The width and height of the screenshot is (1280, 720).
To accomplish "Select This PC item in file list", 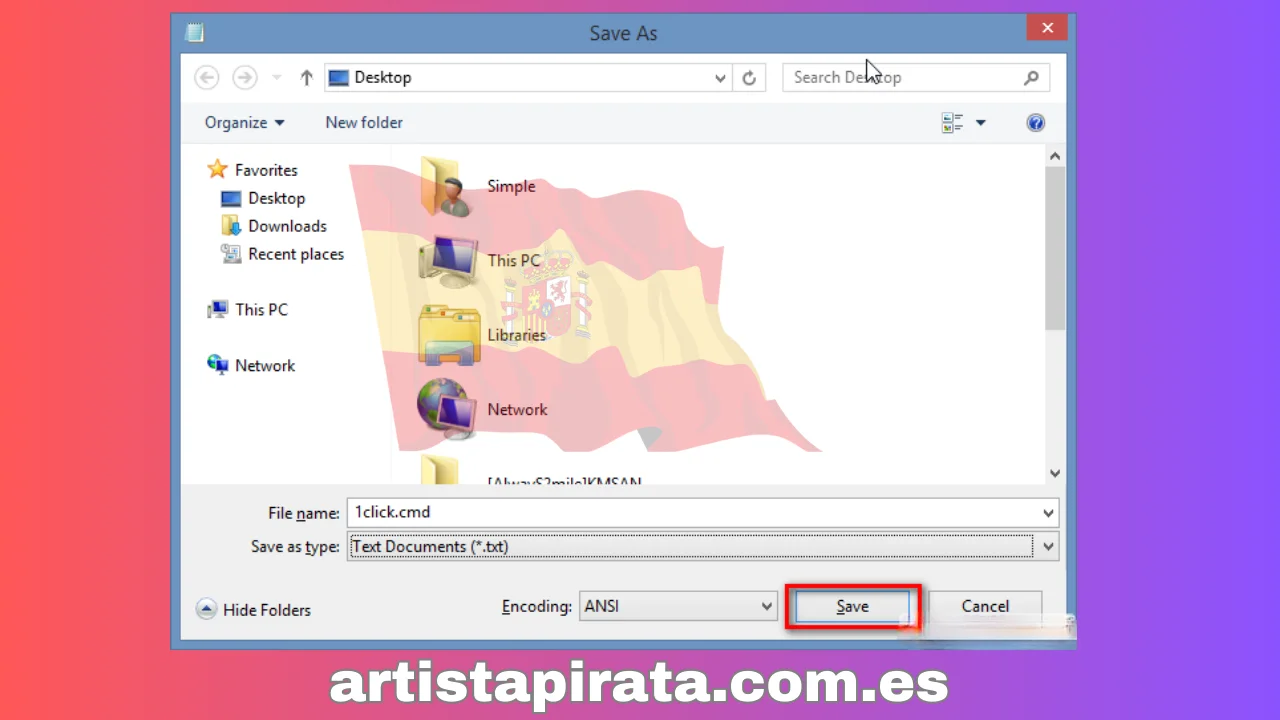I will click(x=479, y=260).
